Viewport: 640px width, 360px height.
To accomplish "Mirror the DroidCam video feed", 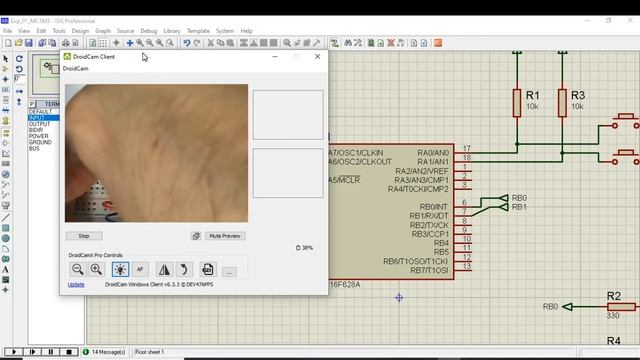I will tap(164, 269).
